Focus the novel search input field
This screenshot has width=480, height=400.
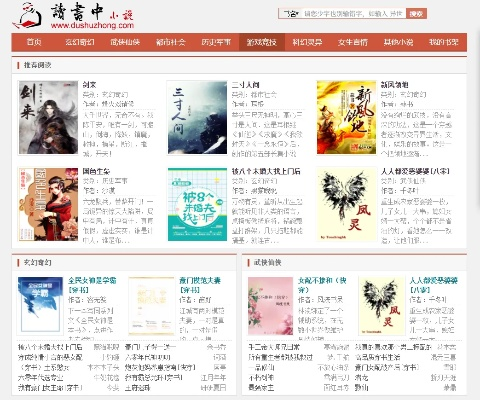point(354,14)
